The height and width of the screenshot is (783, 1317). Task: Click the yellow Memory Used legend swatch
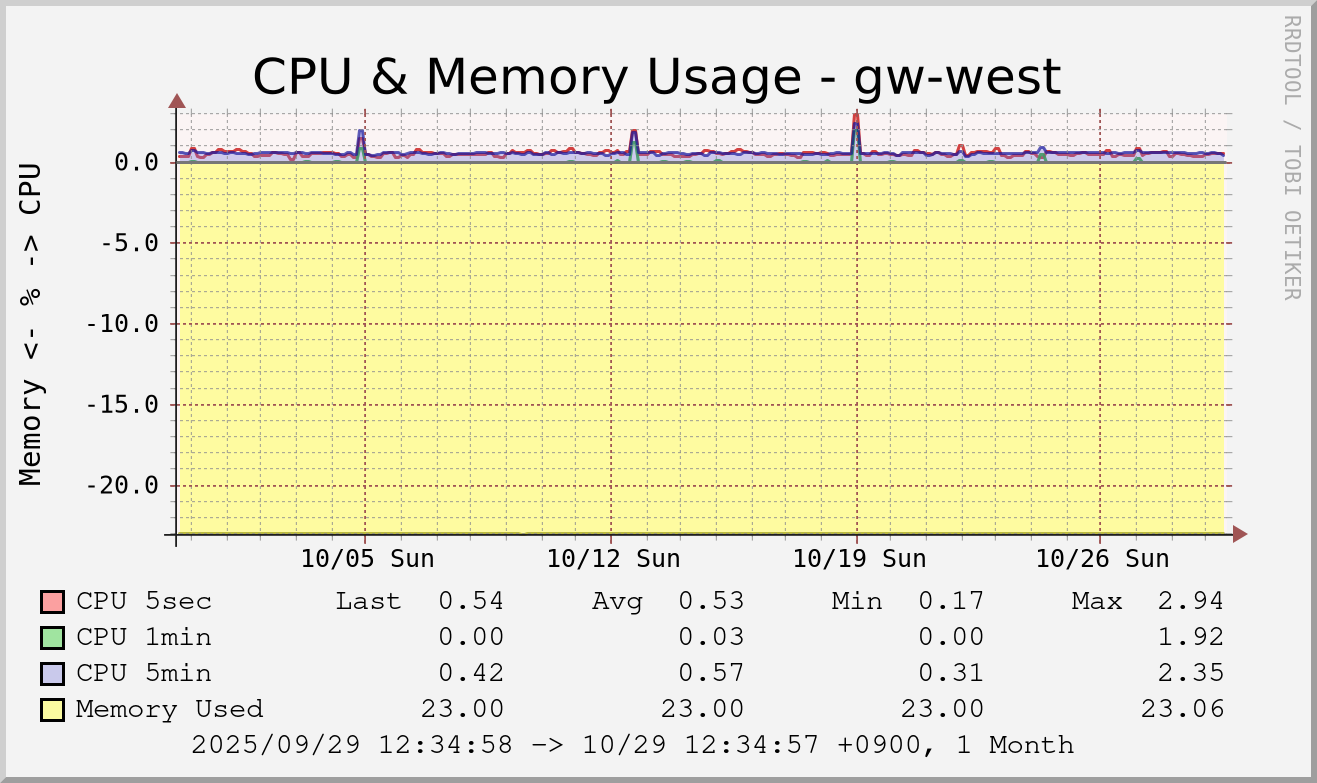click(x=53, y=710)
